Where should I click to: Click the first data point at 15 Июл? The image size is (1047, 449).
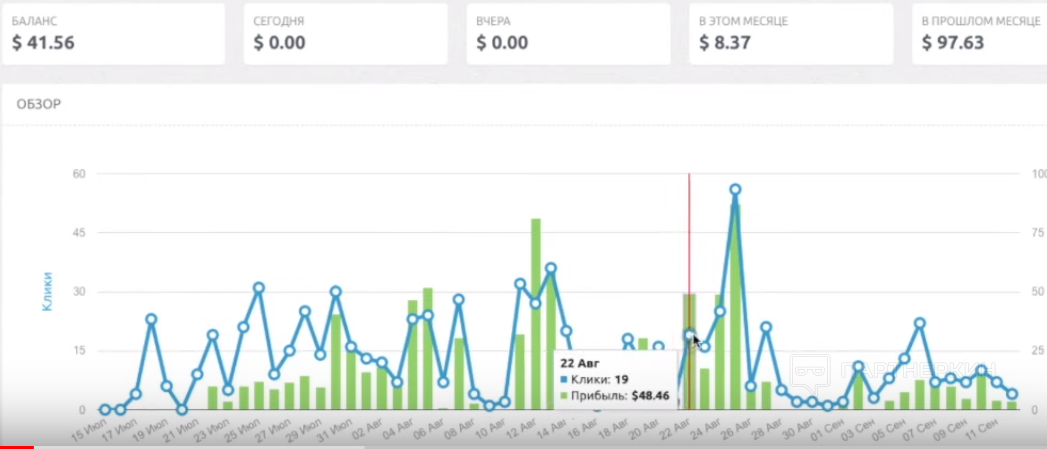pyautogui.click(x=105, y=410)
